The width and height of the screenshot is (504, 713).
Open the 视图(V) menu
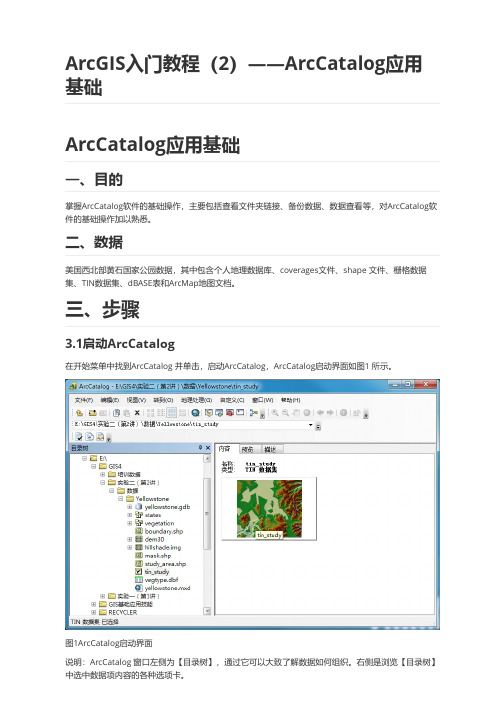tap(136, 400)
